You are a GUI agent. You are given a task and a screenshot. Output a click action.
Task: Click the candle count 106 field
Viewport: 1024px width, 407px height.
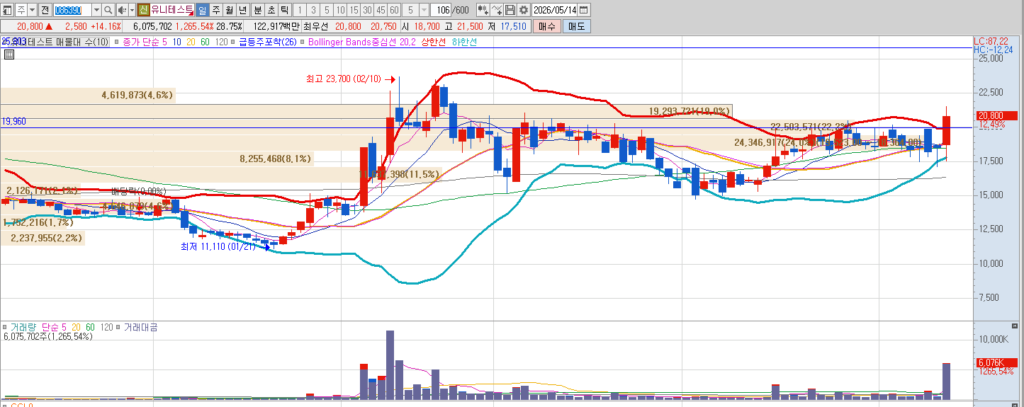coord(441,10)
